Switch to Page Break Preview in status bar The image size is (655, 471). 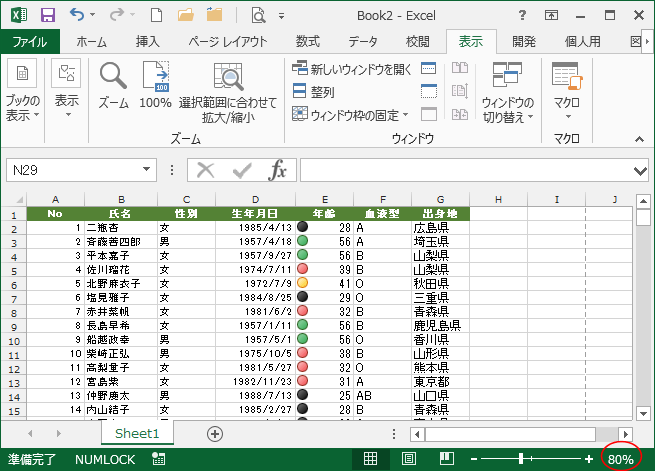click(446, 459)
